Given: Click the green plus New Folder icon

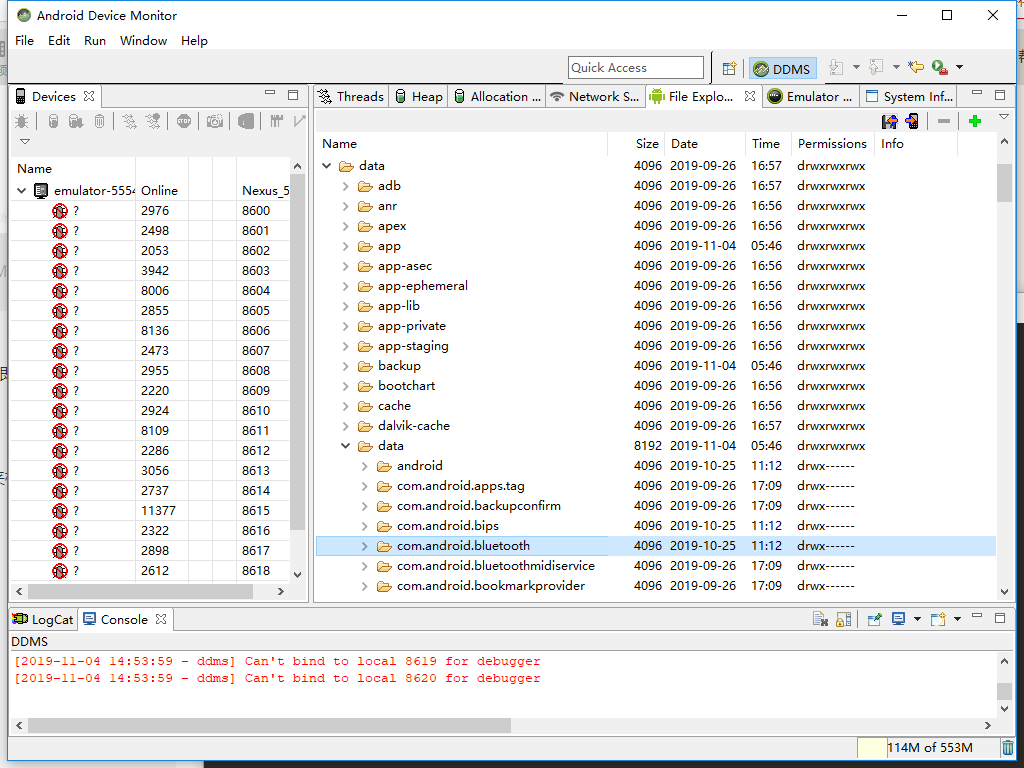Looking at the screenshot, I should click(974, 121).
